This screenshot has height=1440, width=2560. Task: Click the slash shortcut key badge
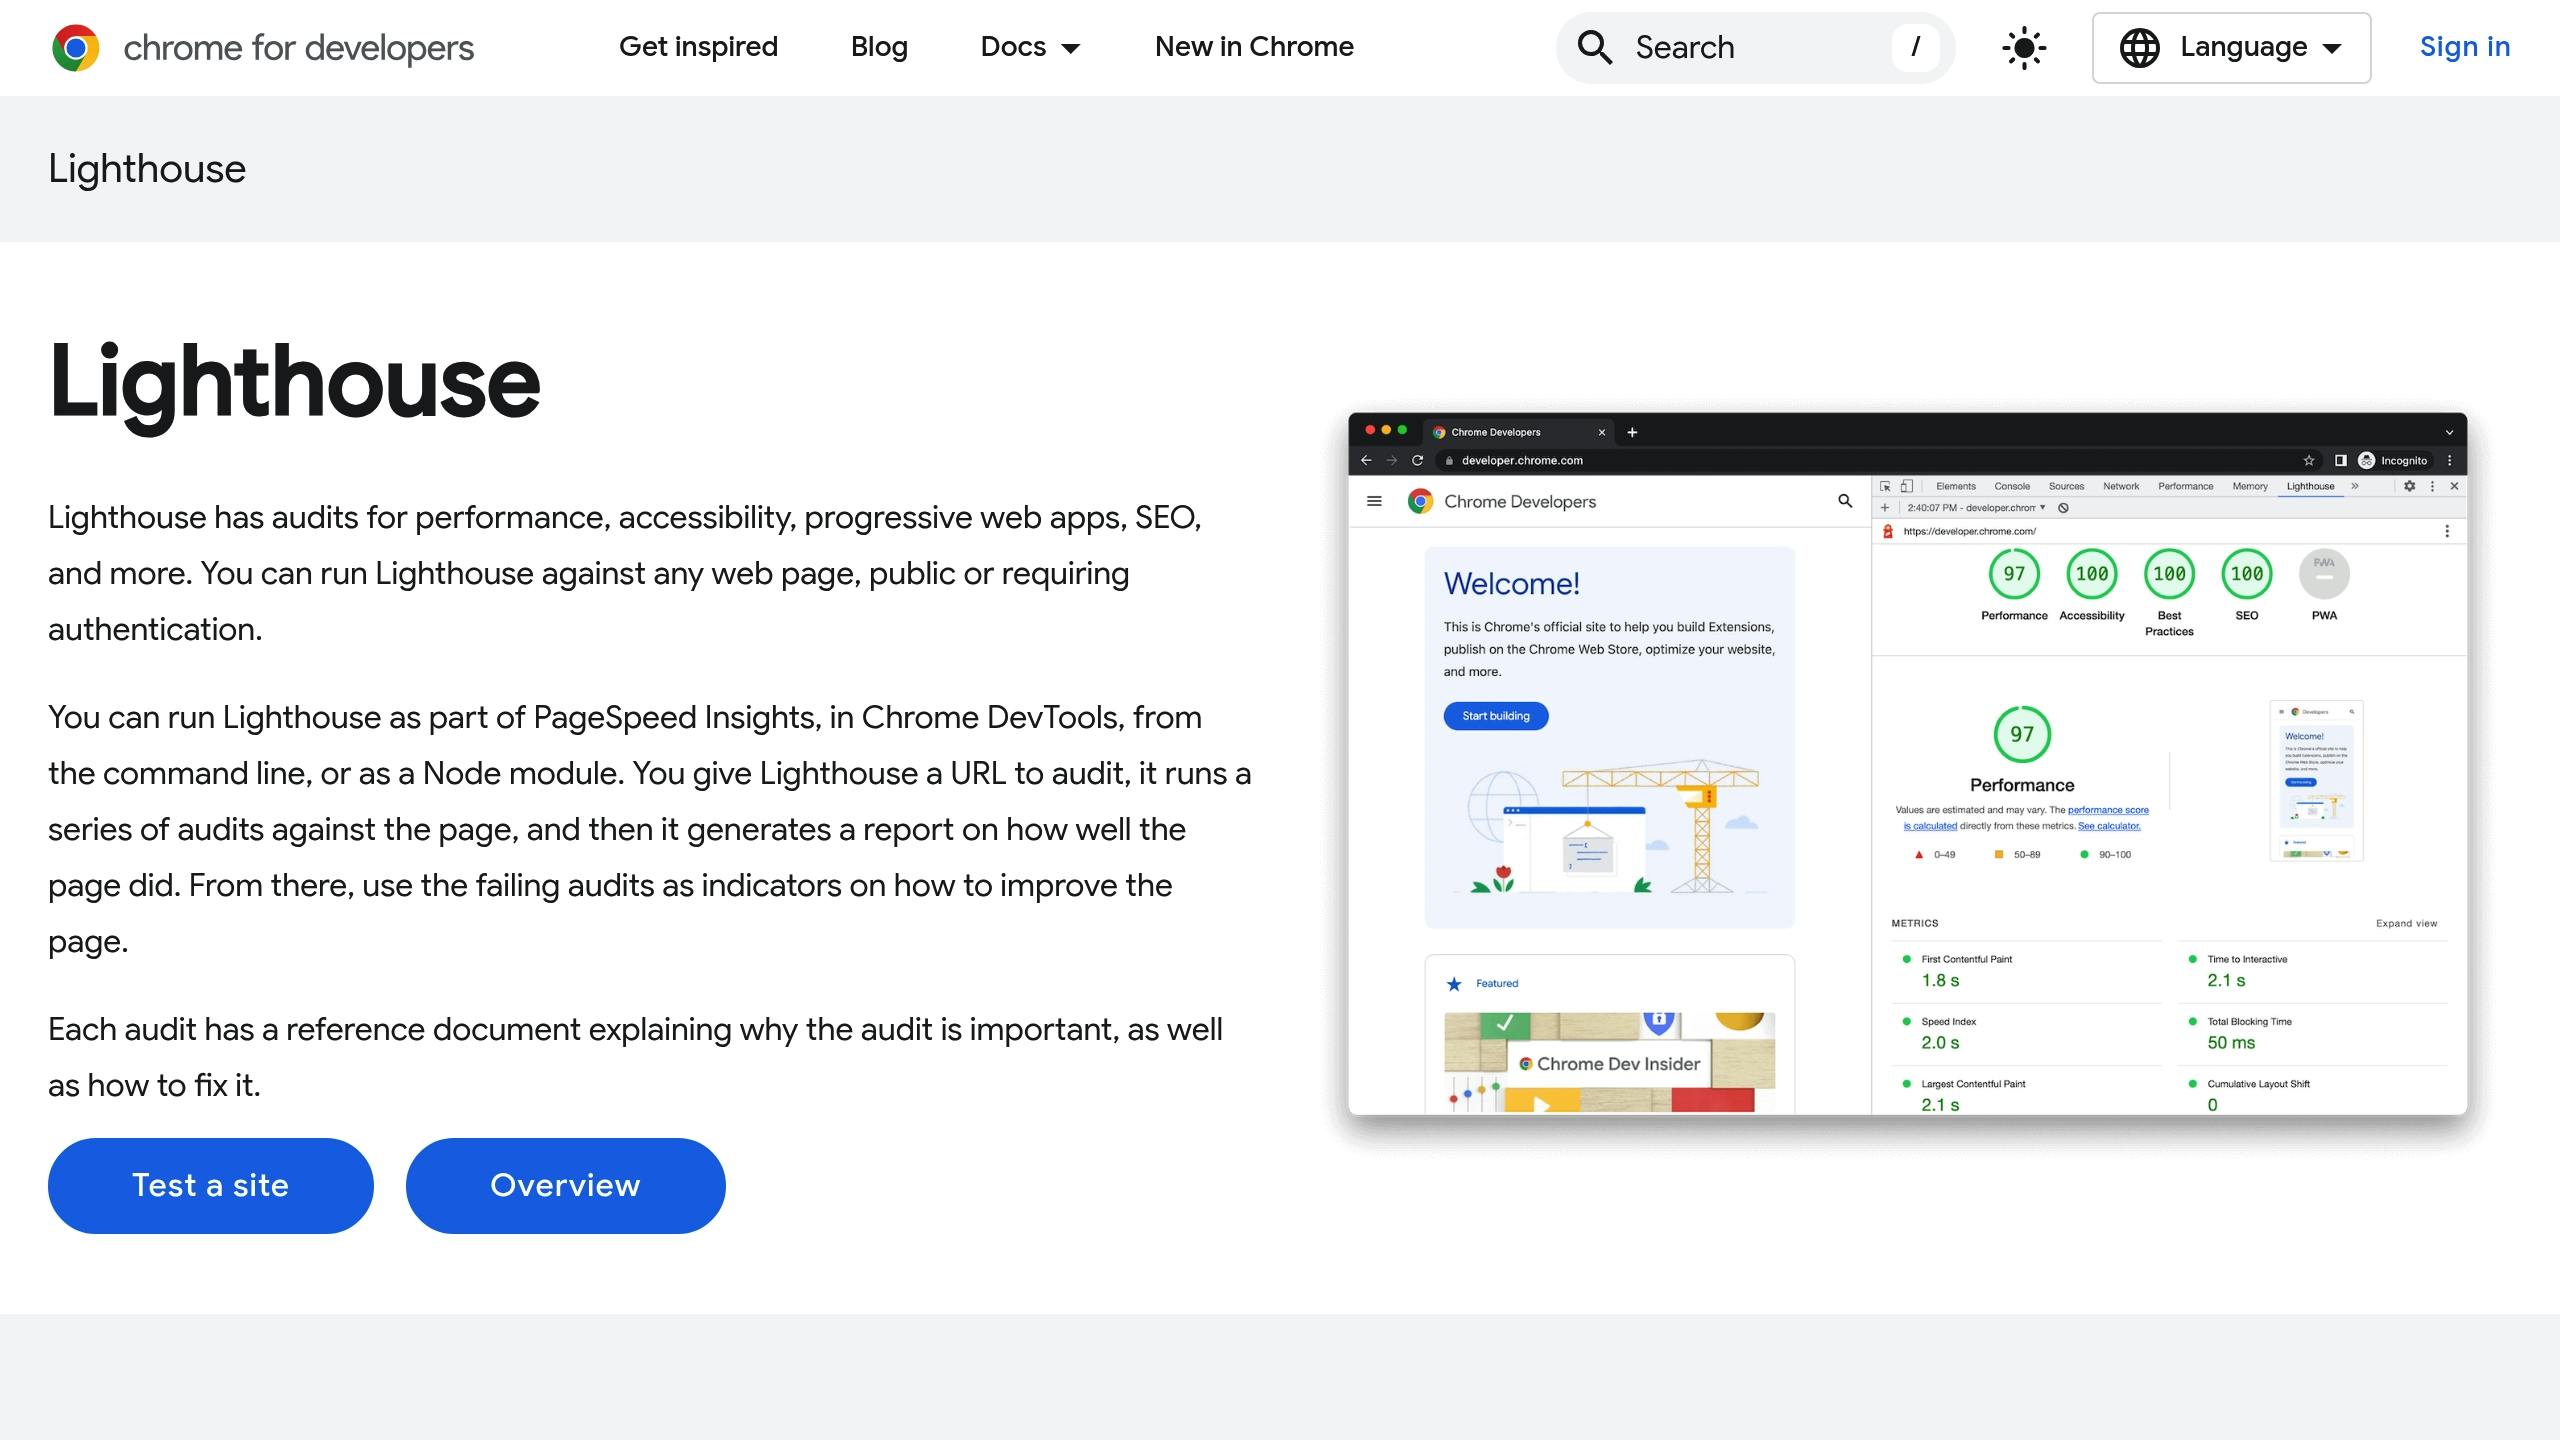click(1915, 47)
